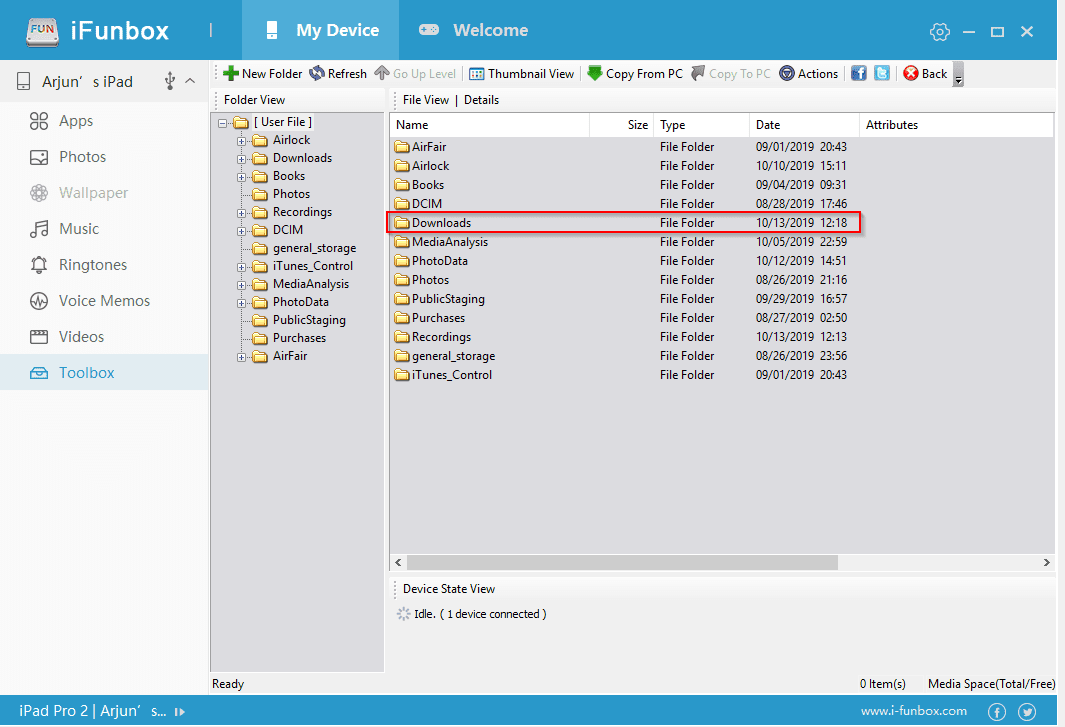Image resolution: width=1065 pixels, height=727 pixels.
Task: Sort by the Date column header
Action: coord(804,125)
